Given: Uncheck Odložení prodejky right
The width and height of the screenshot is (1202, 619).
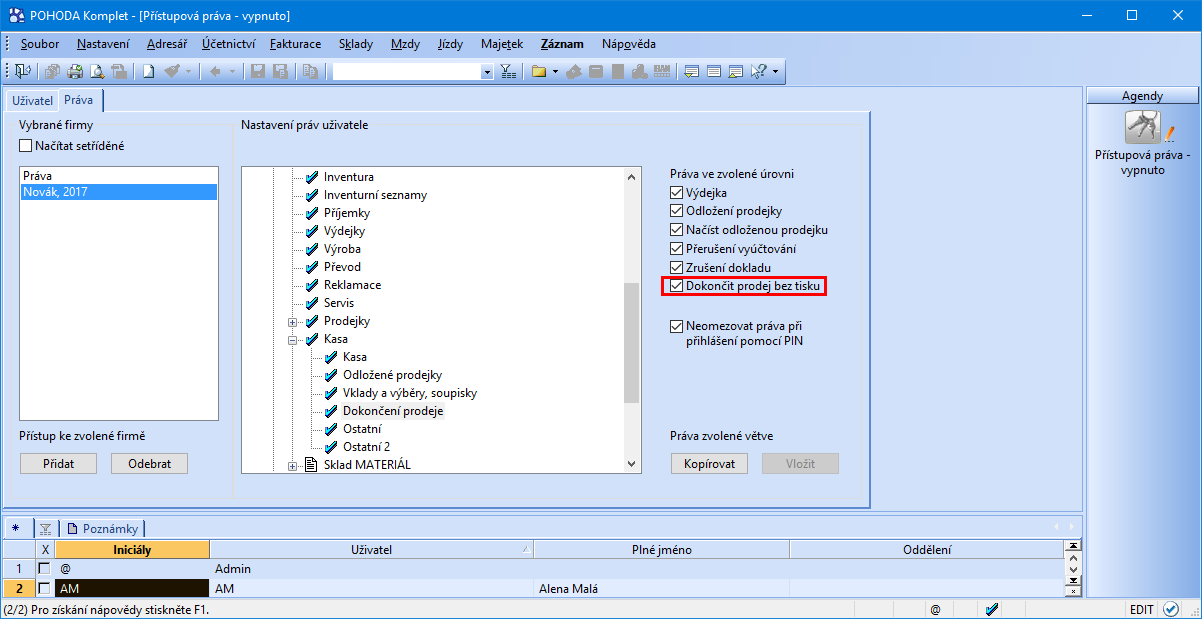Looking at the screenshot, I should pyautogui.click(x=677, y=211).
